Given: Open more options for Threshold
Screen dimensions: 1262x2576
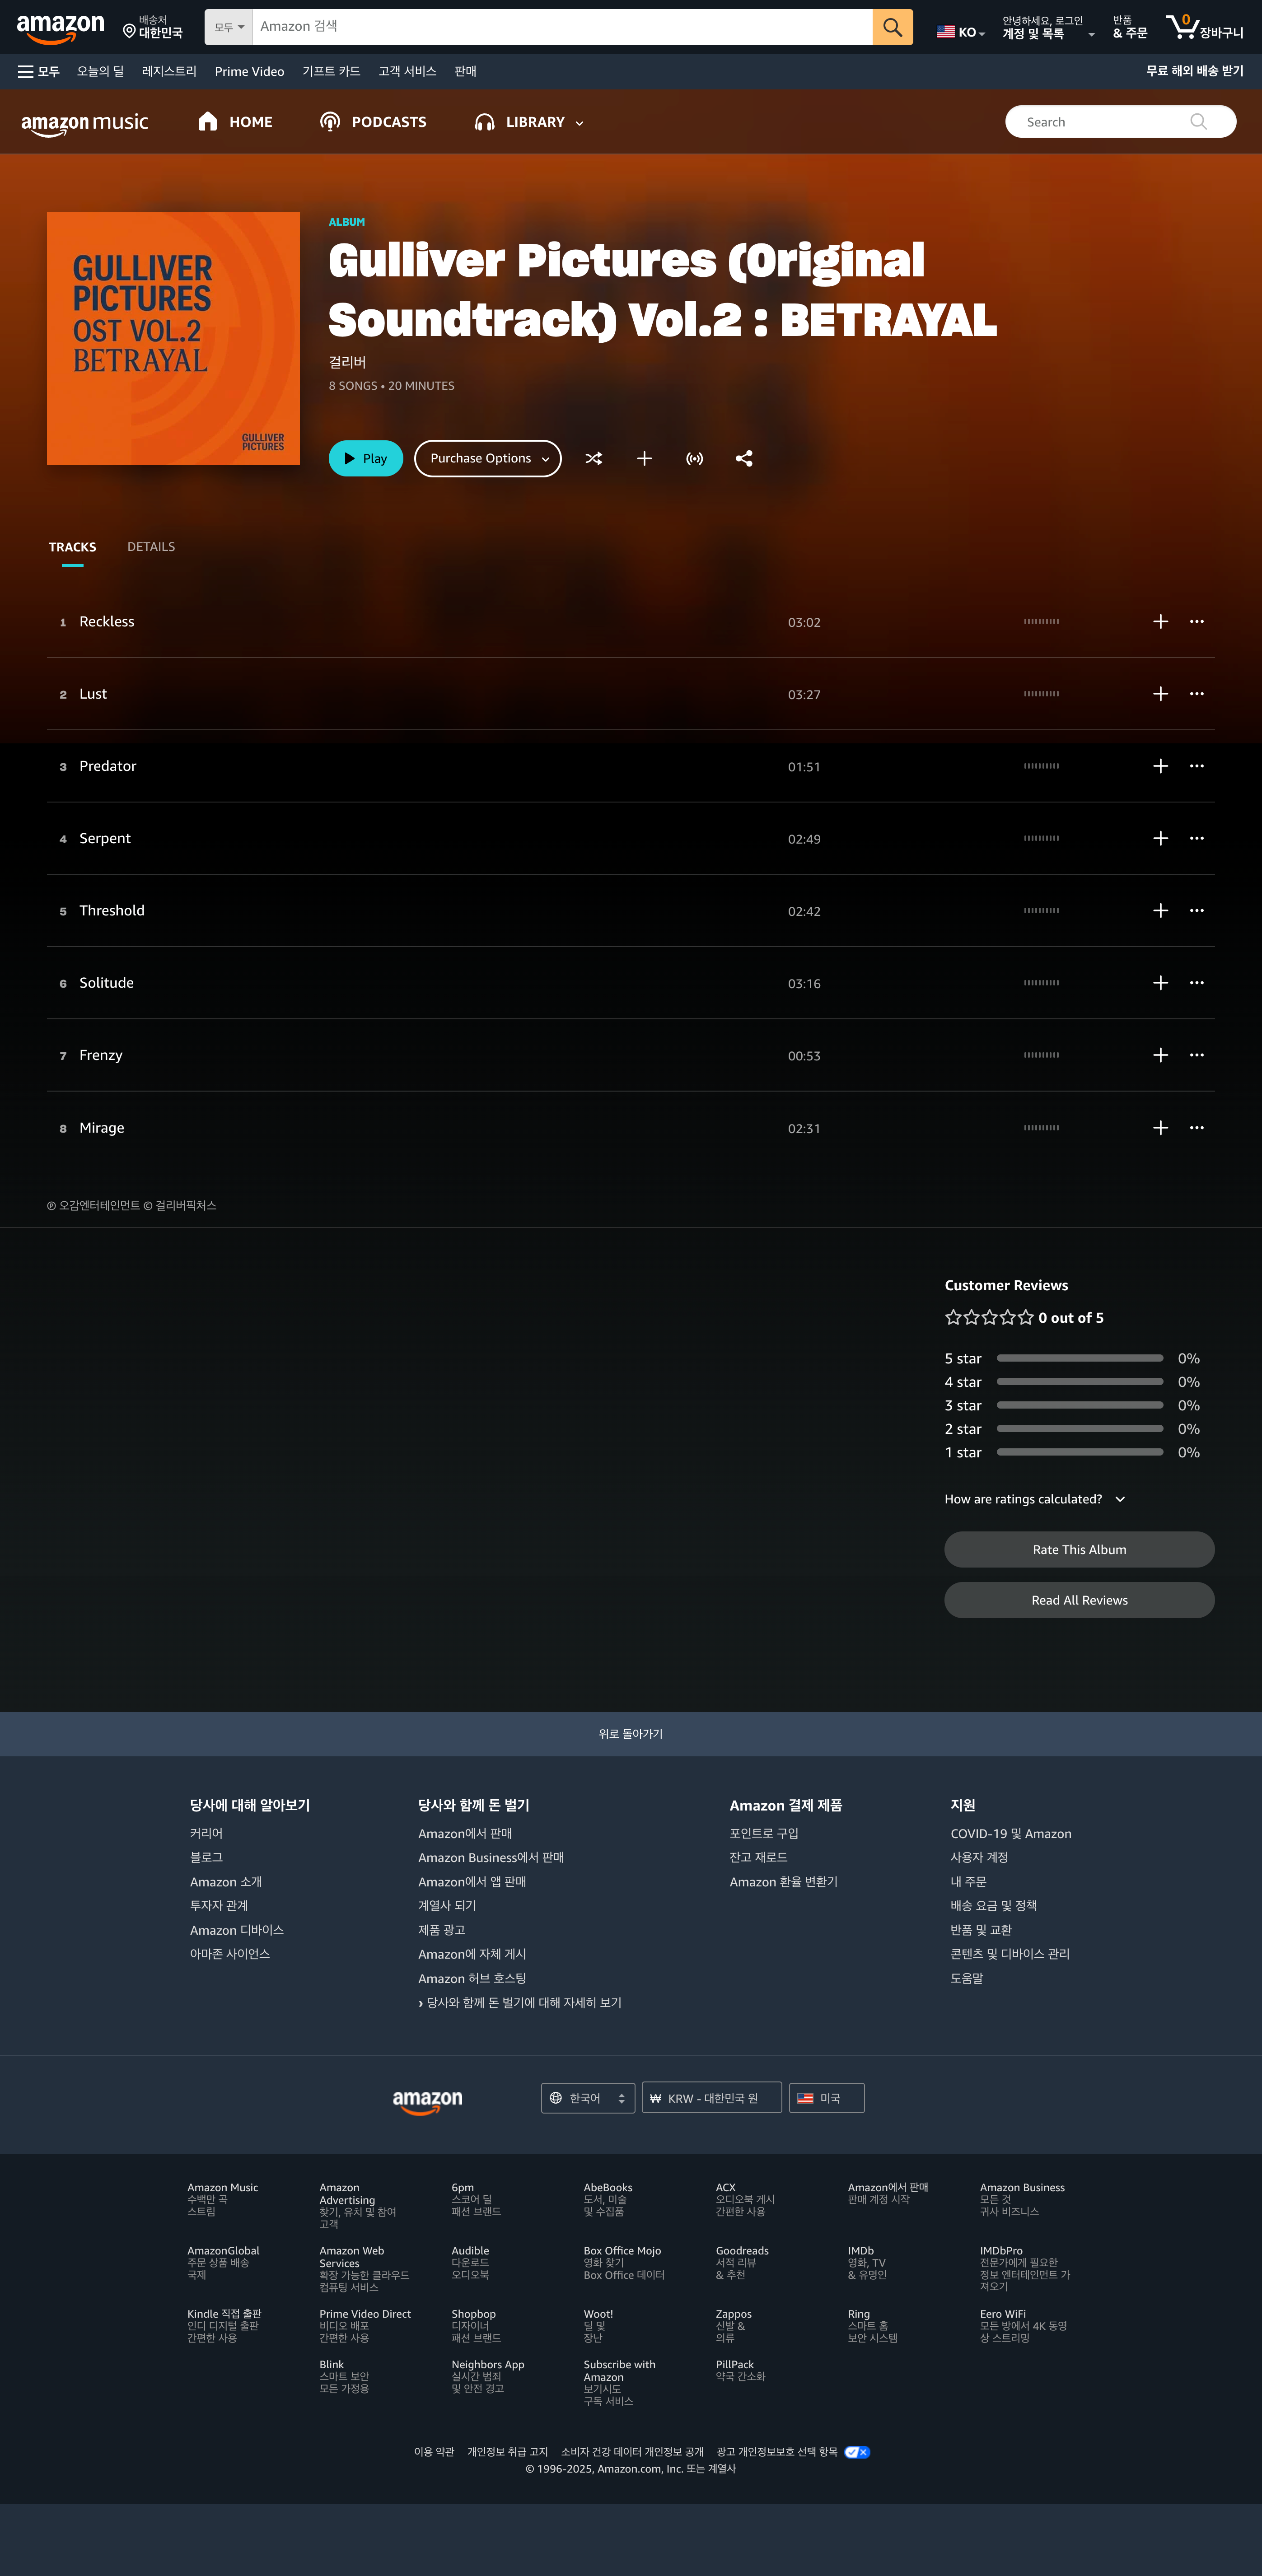Looking at the screenshot, I should (1197, 911).
